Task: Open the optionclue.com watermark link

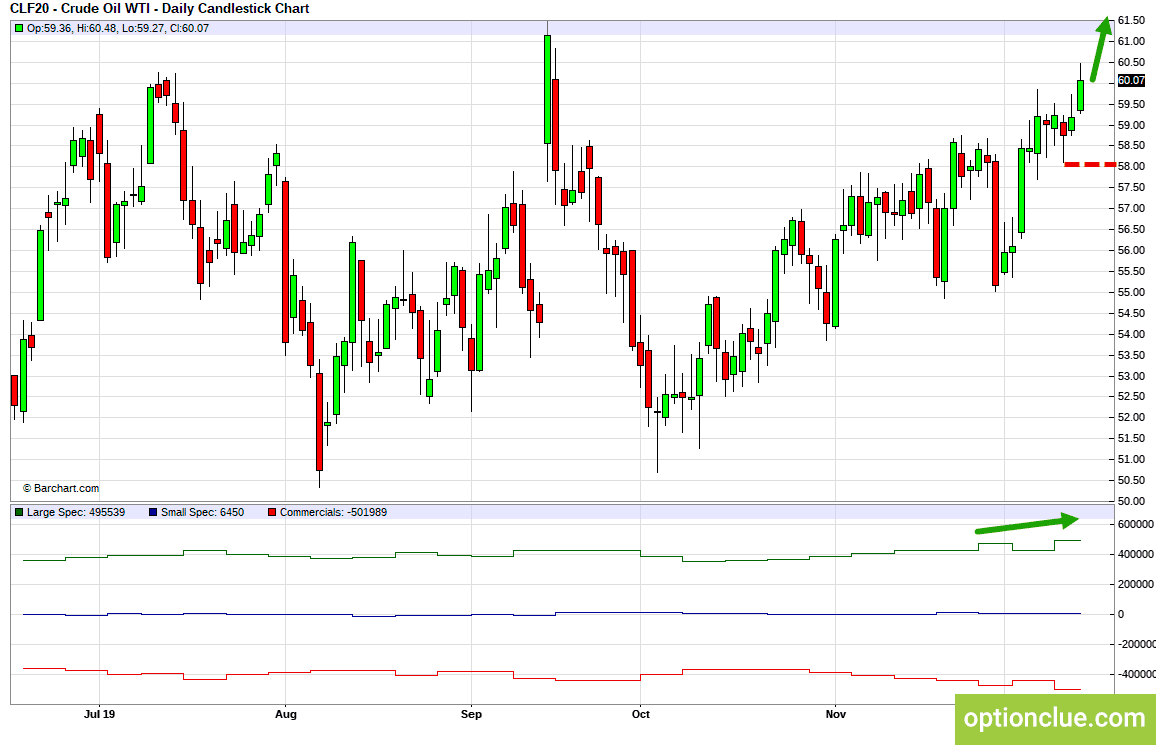Action: (x=1055, y=718)
